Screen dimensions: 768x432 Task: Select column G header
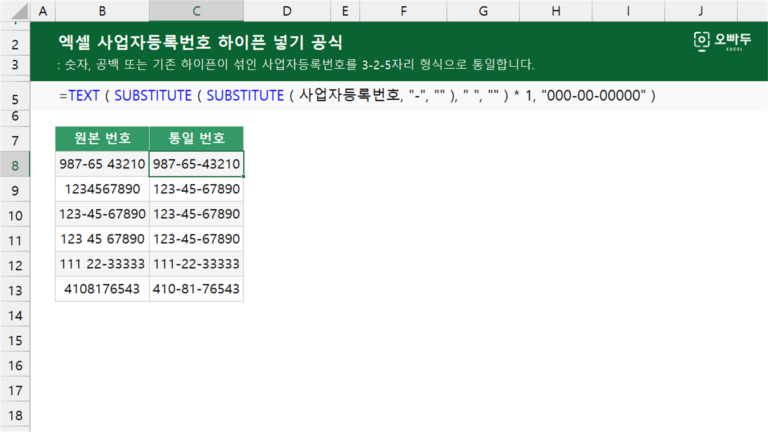[x=483, y=11]
